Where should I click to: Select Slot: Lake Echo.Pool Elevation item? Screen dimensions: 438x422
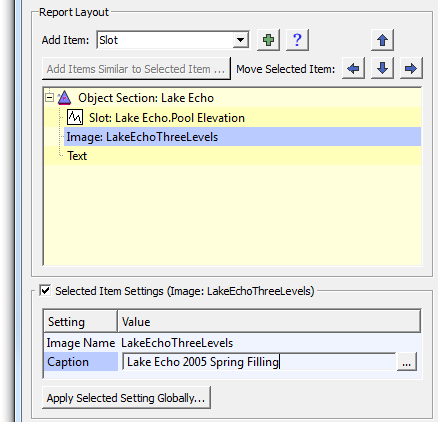pos(167,118)
